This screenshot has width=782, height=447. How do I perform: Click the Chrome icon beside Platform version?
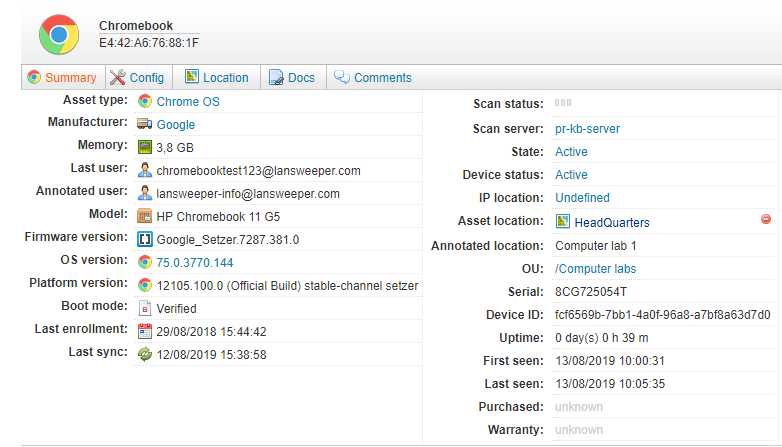(145, 285)
